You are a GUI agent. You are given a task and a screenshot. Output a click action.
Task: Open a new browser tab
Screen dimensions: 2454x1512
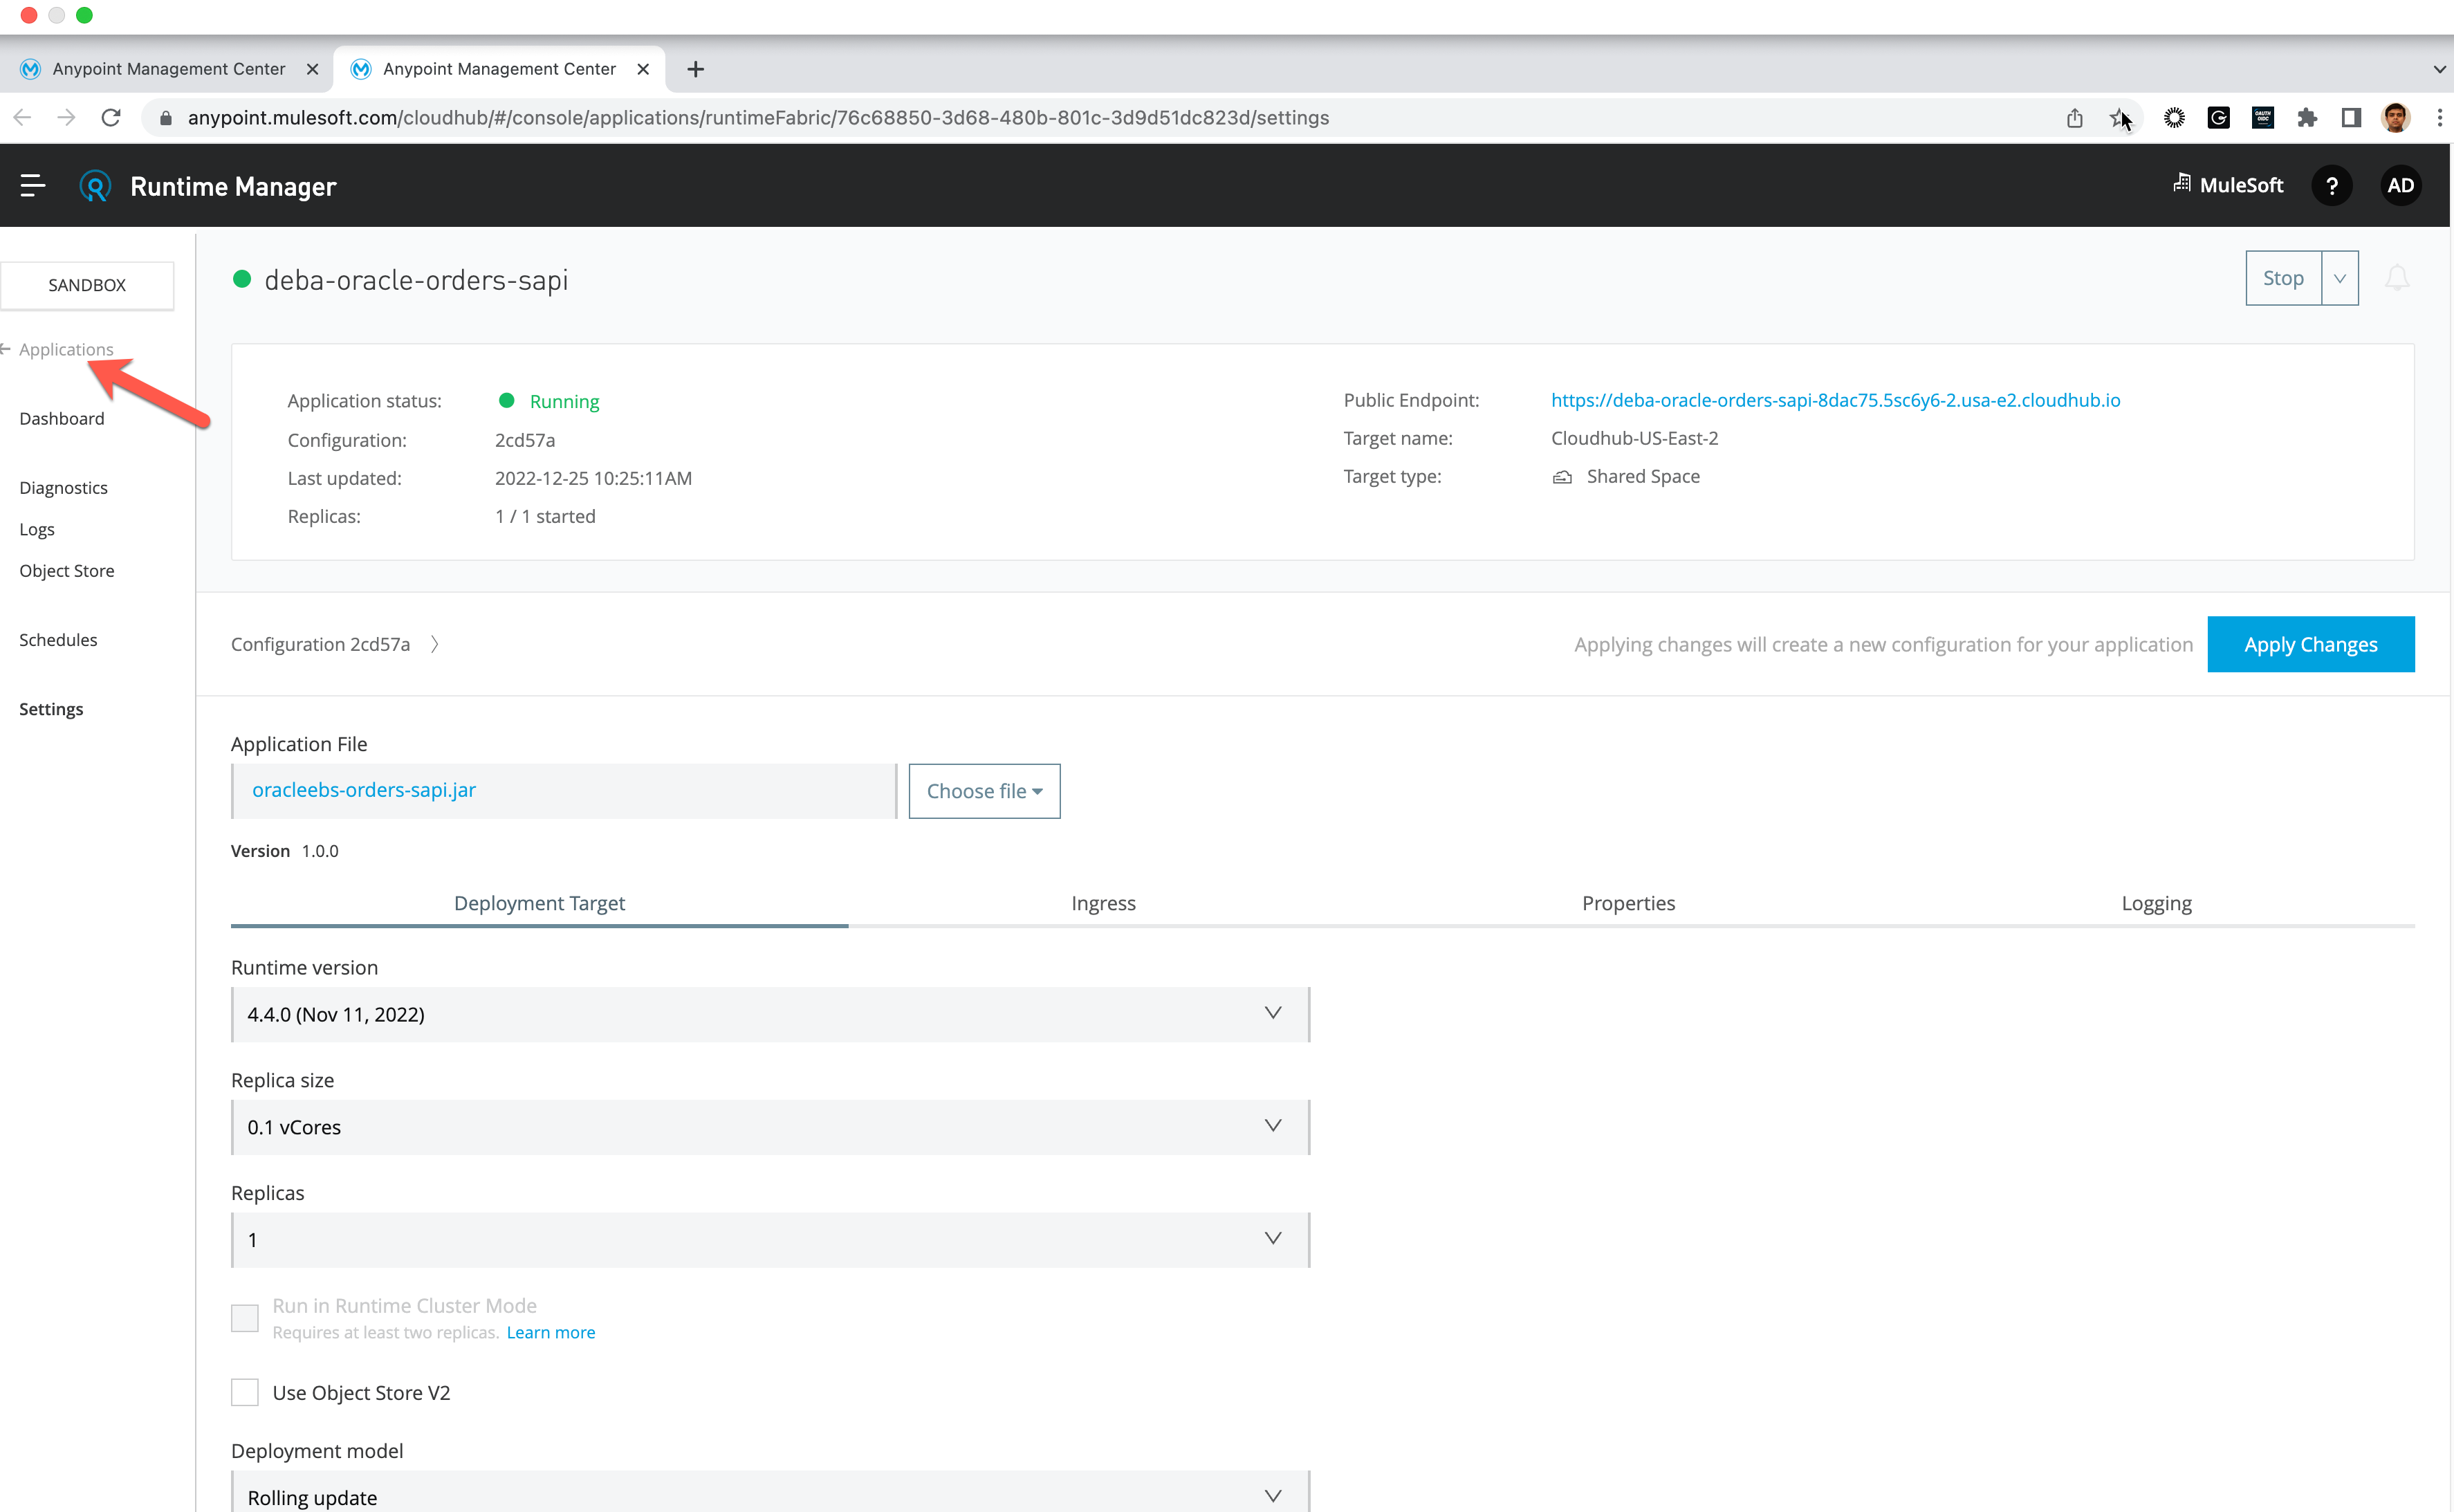(x=696, y=69)
